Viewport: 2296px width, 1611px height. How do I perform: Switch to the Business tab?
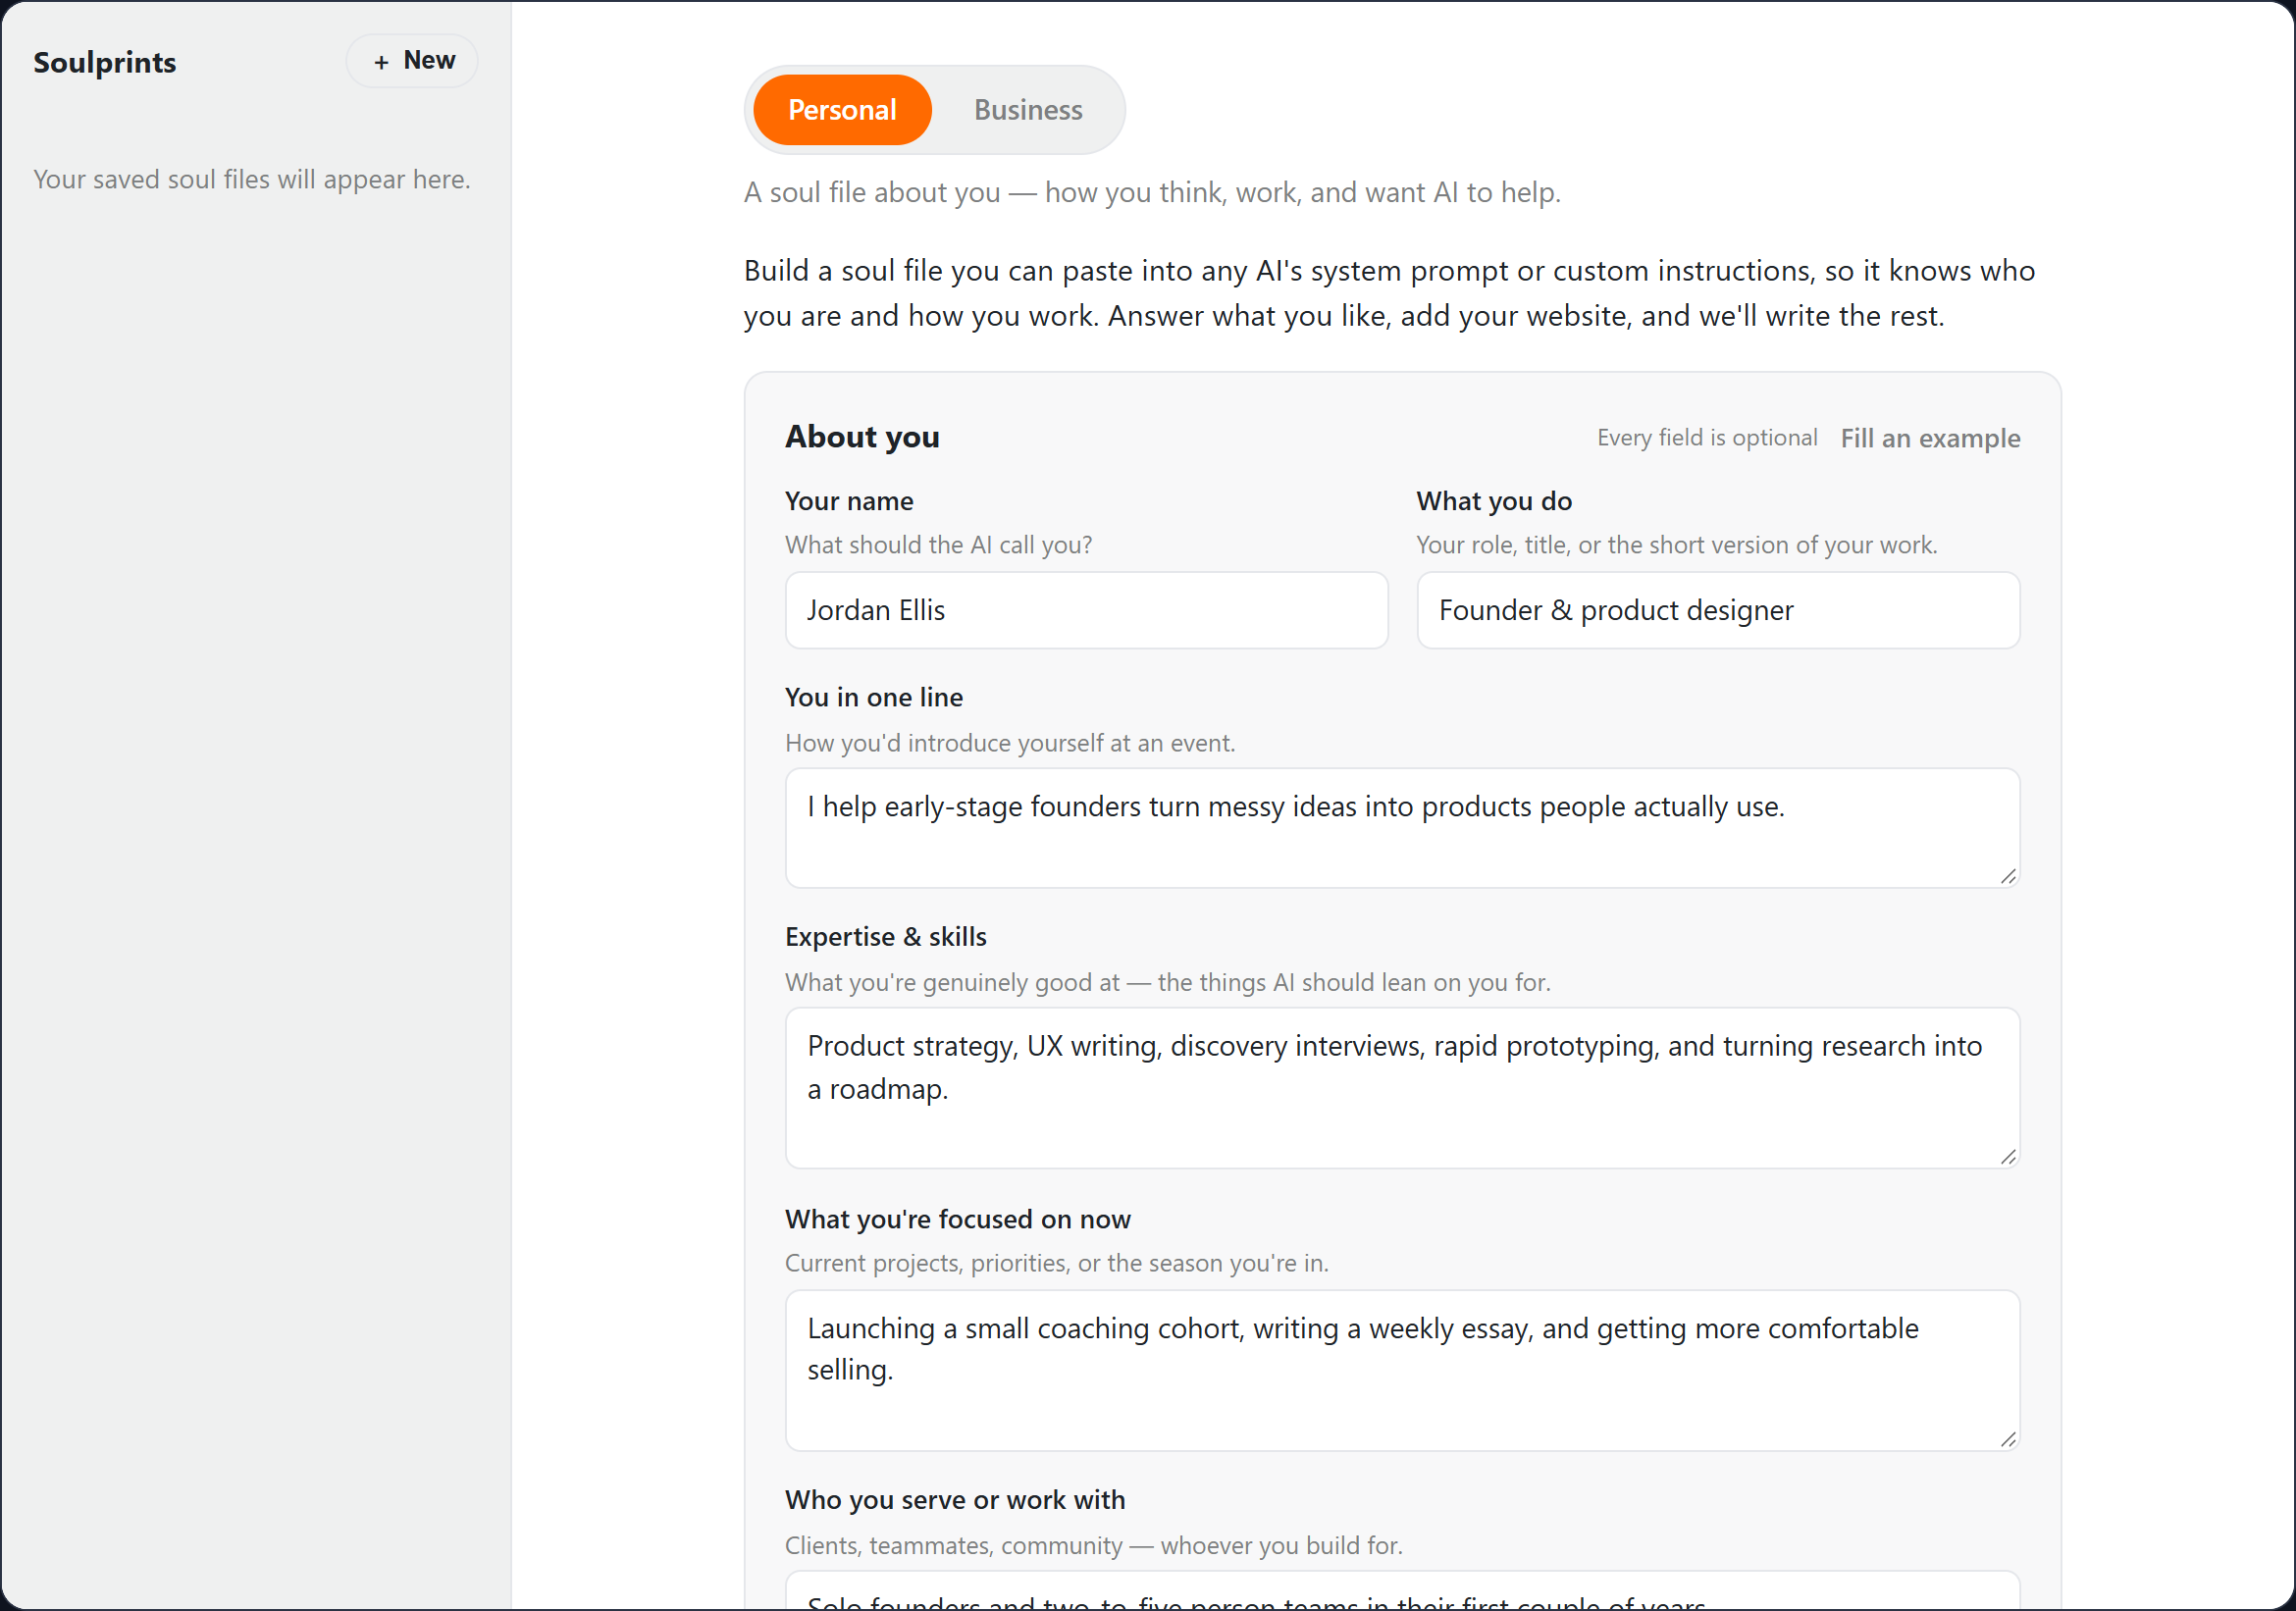tap(1028, 110)
